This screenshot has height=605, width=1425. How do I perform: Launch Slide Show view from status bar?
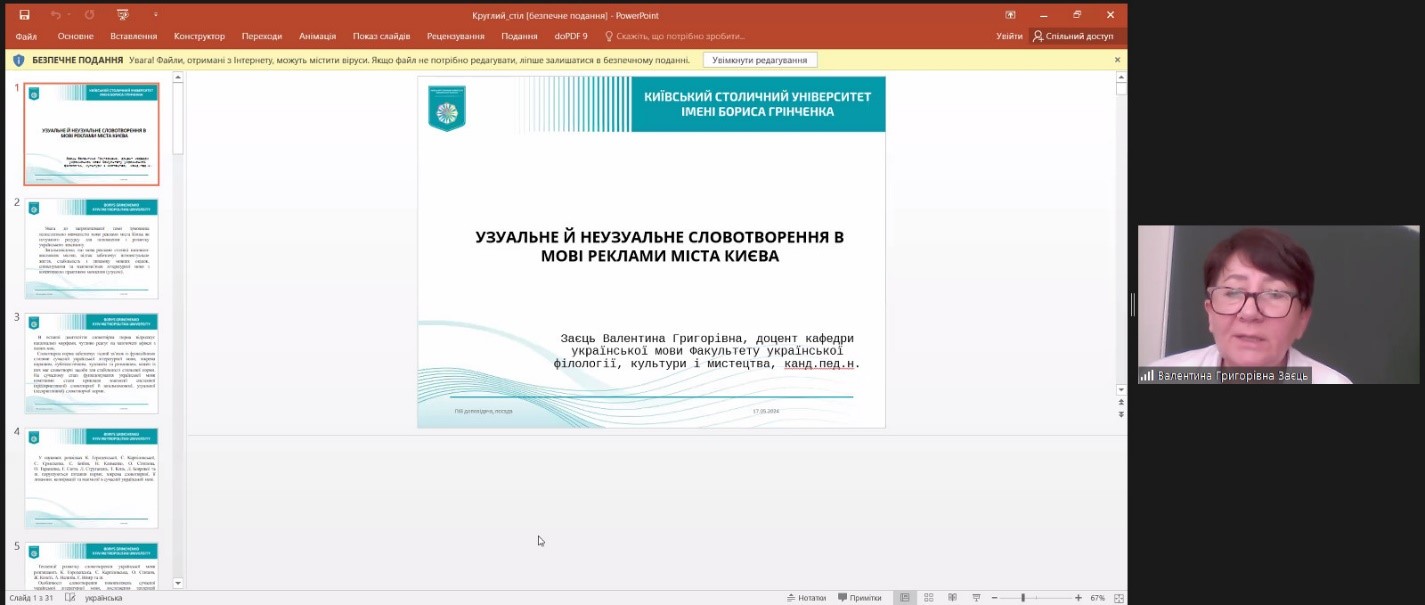click(x=977, y=597)
